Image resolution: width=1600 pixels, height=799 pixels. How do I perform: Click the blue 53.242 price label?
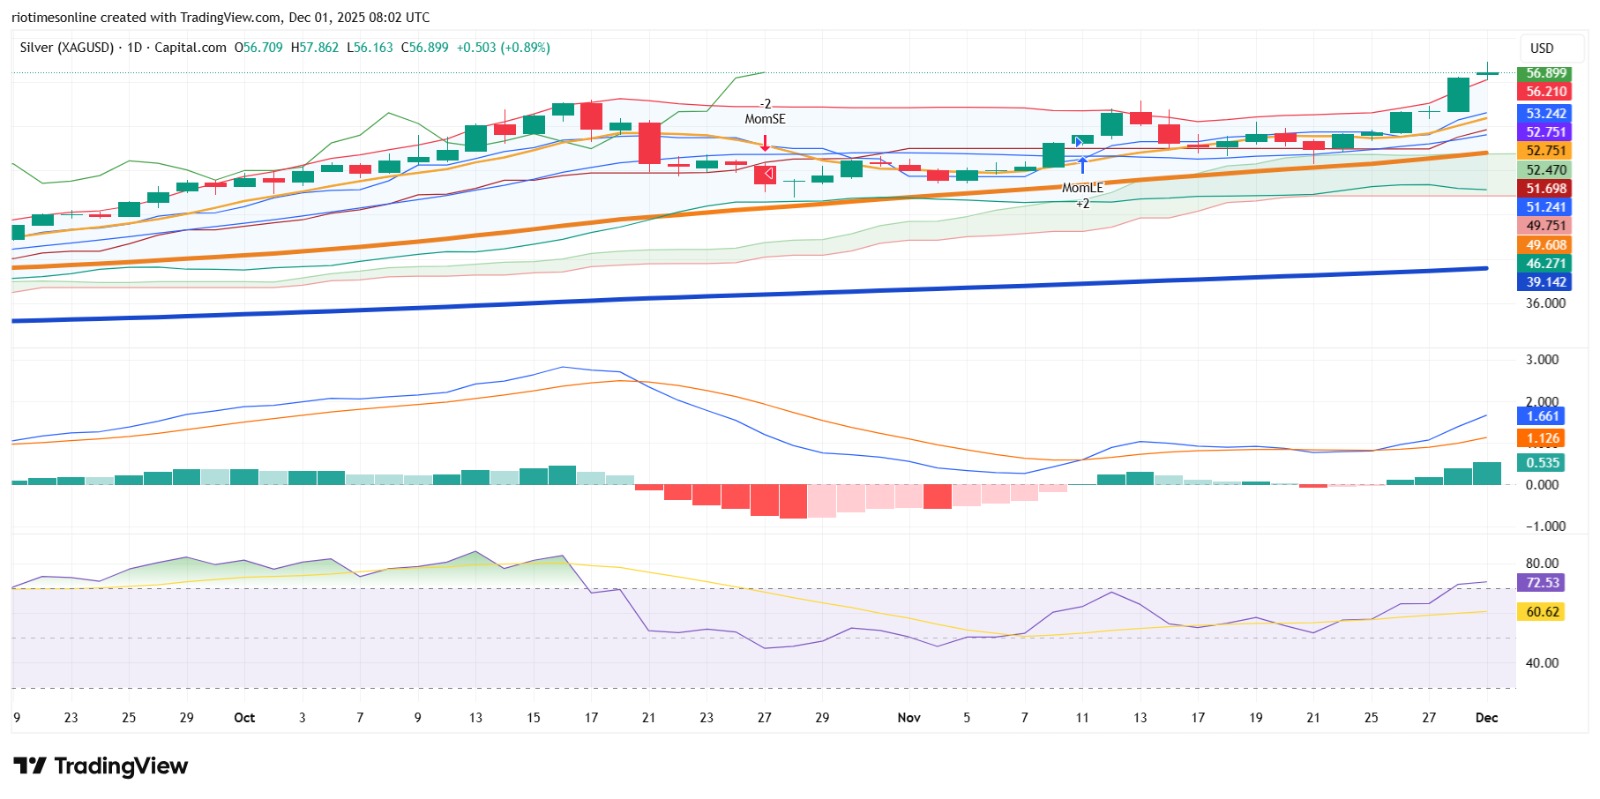tap(1545, 113)
